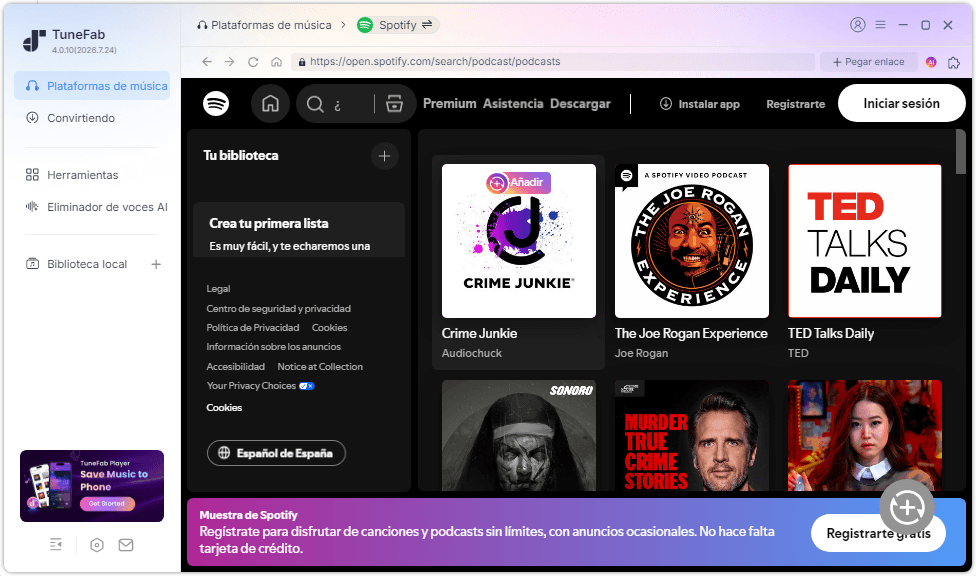Open the hamburger menu icon
The height and width of the screenshot is (576, 976).
880,25
